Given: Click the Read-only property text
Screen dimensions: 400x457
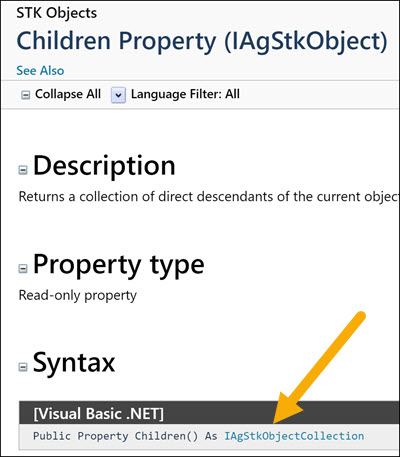Looking at the screenshot, I should click(x=78, y=295).
